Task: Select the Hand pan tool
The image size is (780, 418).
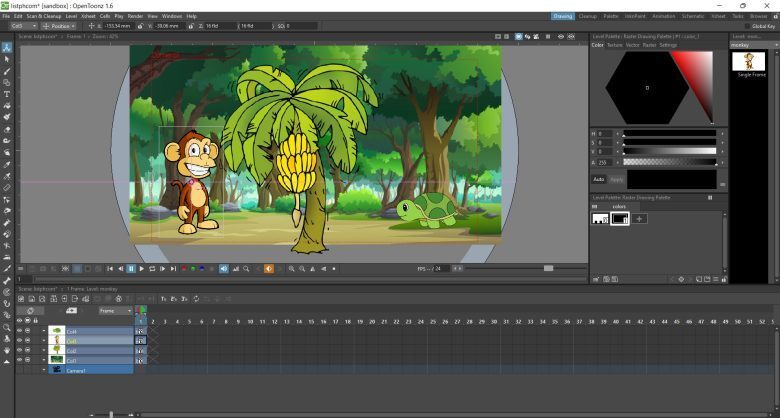Action: [7, 350]
